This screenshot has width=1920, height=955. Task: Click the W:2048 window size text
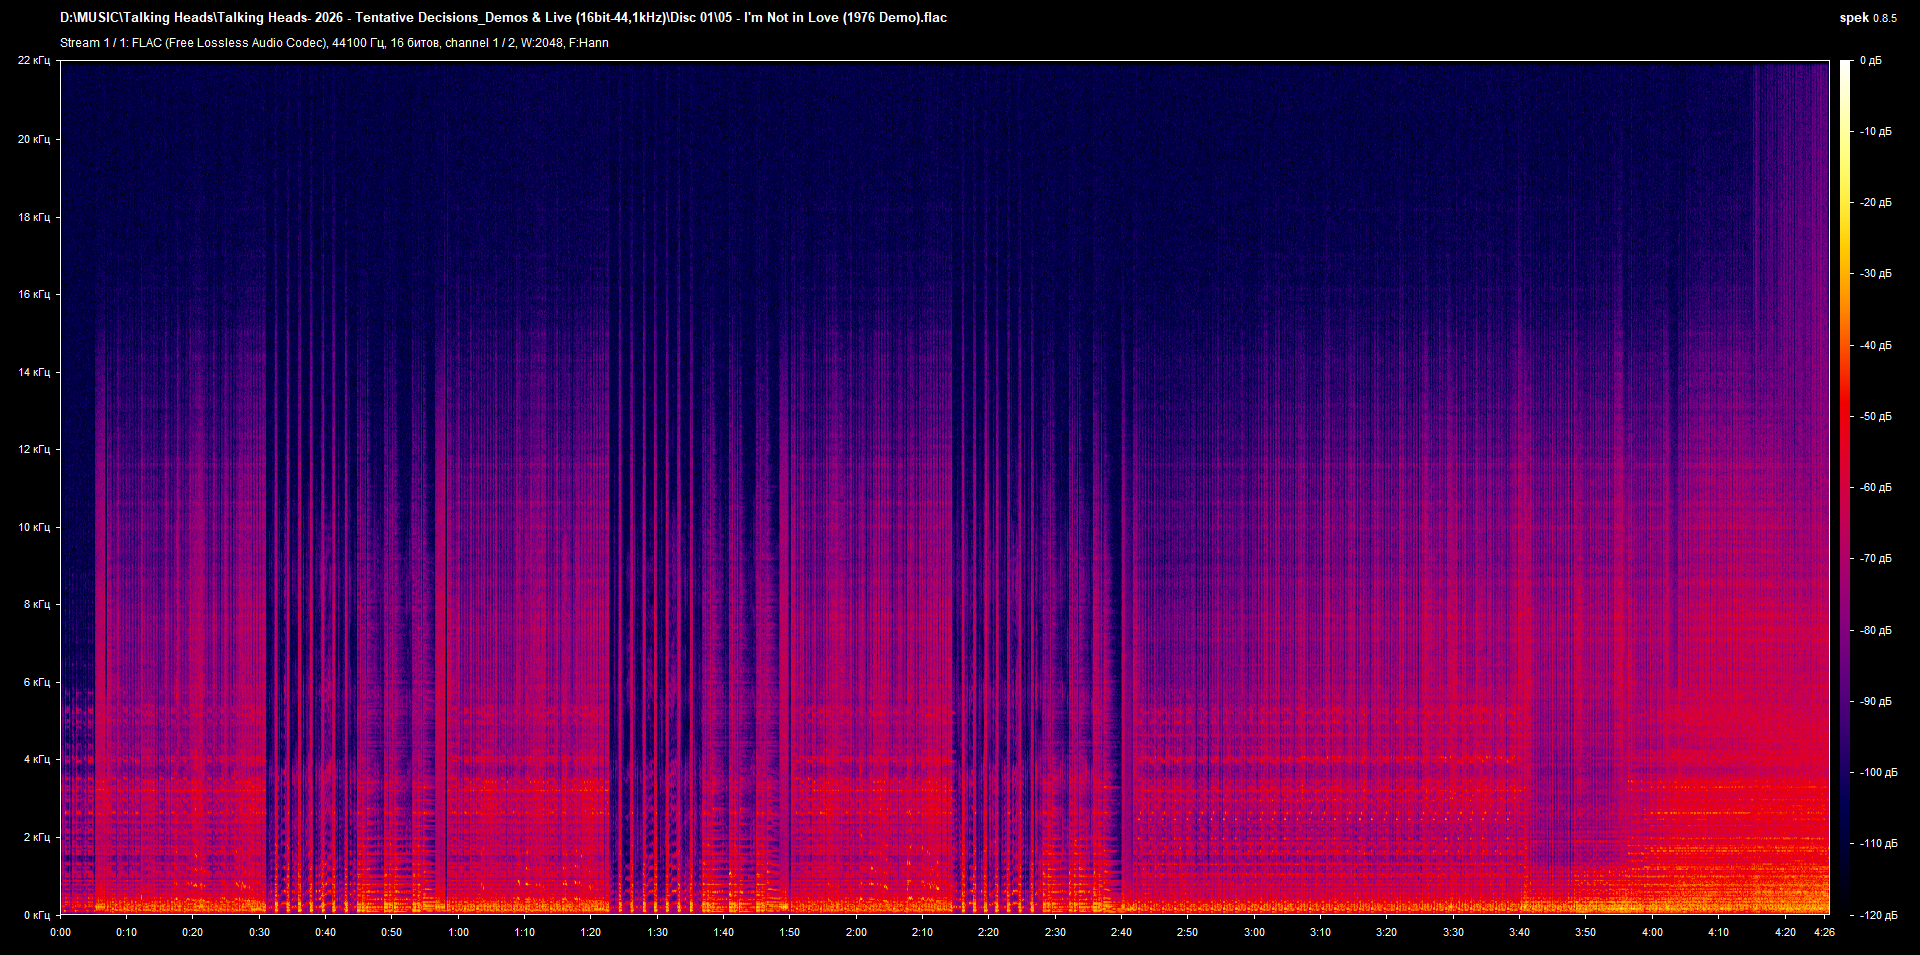click(541, 43)
